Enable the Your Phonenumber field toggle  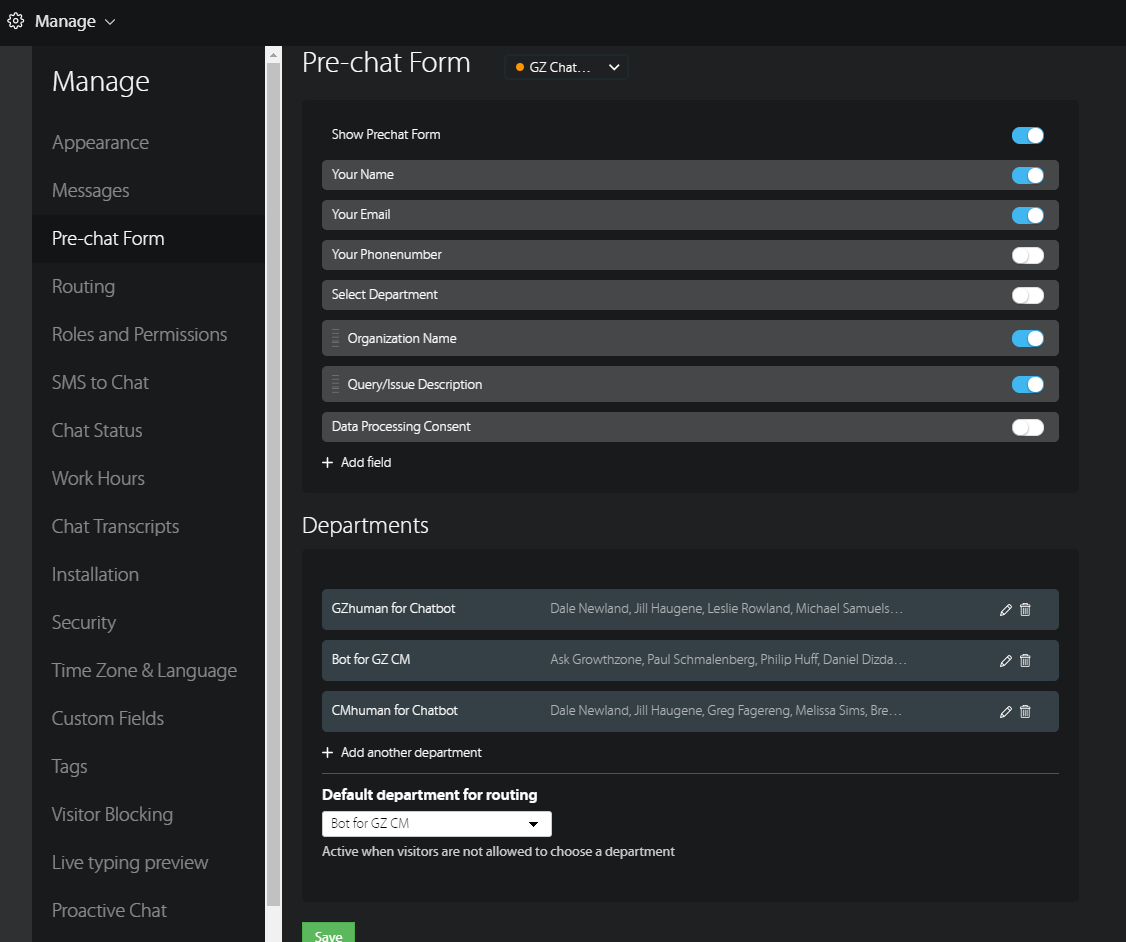click(x=1027, y=255)
